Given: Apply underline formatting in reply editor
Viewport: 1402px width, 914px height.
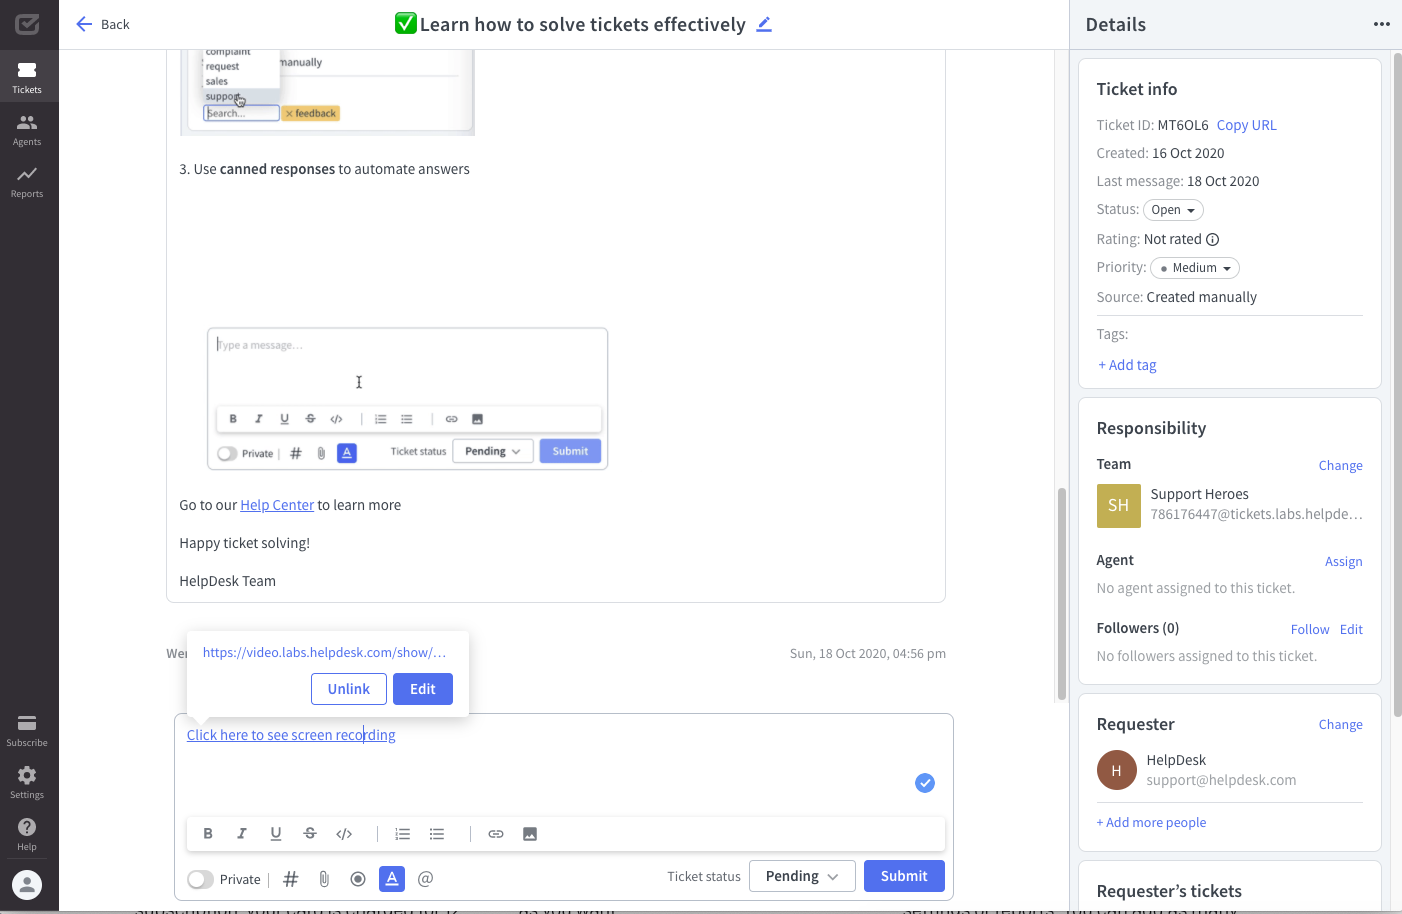Looking at the screenshot, I should point(276,834).
